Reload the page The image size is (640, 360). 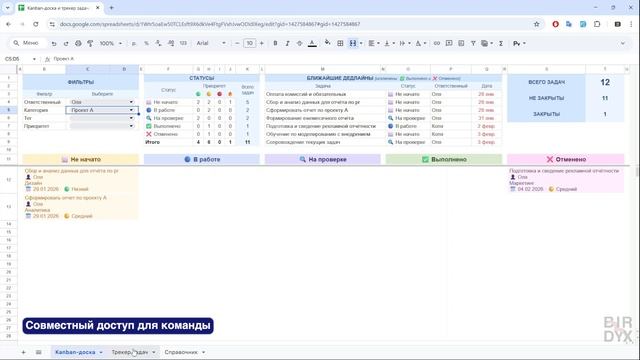(x=36, y=24)
